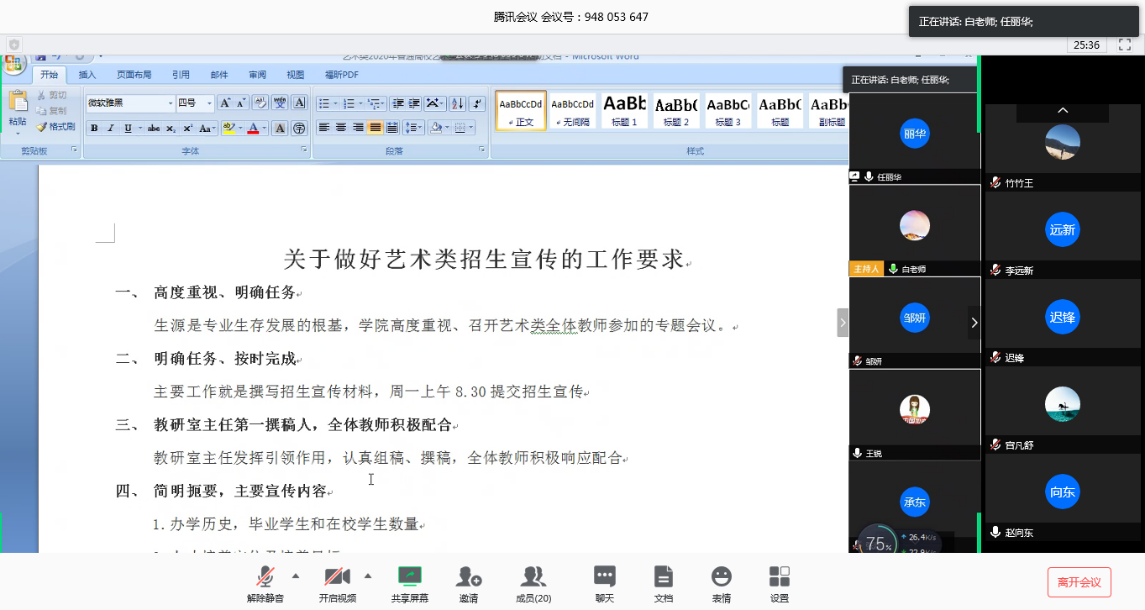Select the 任丽华 participant video tile
The height and width of the screenshot is (610, 1145).
tap(914, 135)
